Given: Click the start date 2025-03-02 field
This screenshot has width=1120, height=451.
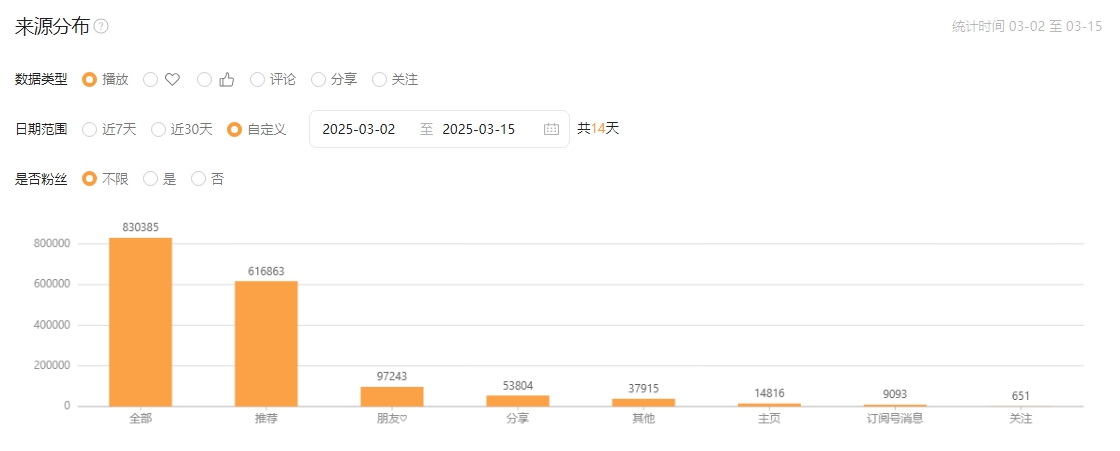Looking at the screenshot, I should tap(359, 129).
